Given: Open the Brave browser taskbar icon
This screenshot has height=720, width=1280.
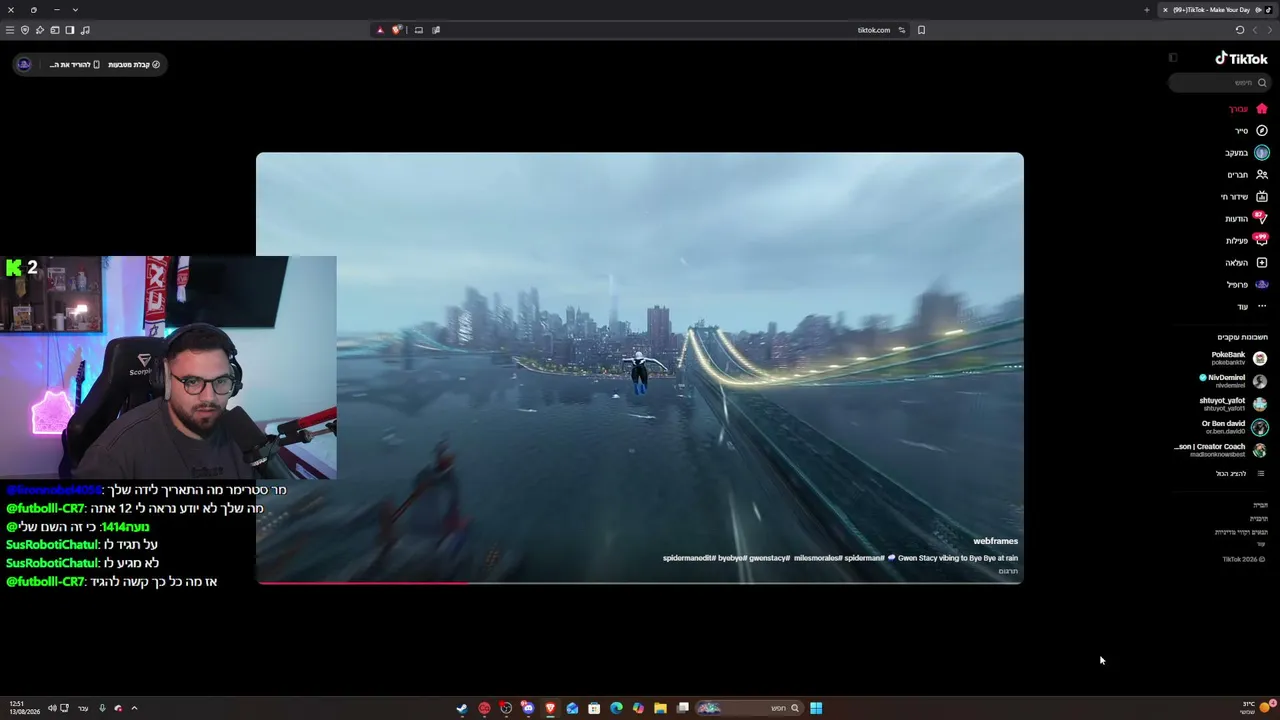Looking at the screenshot, I should [x=550, y=708].
